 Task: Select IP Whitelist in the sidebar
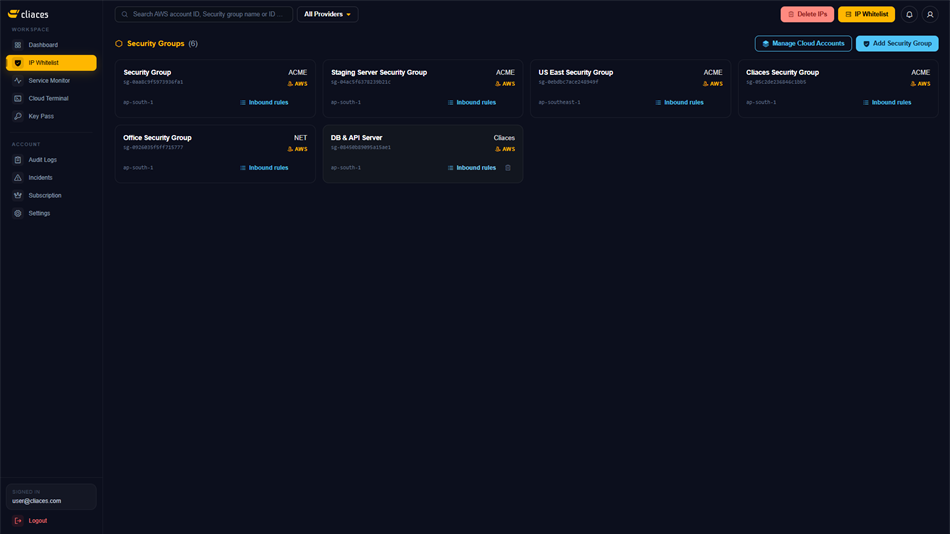coord(51,63)
